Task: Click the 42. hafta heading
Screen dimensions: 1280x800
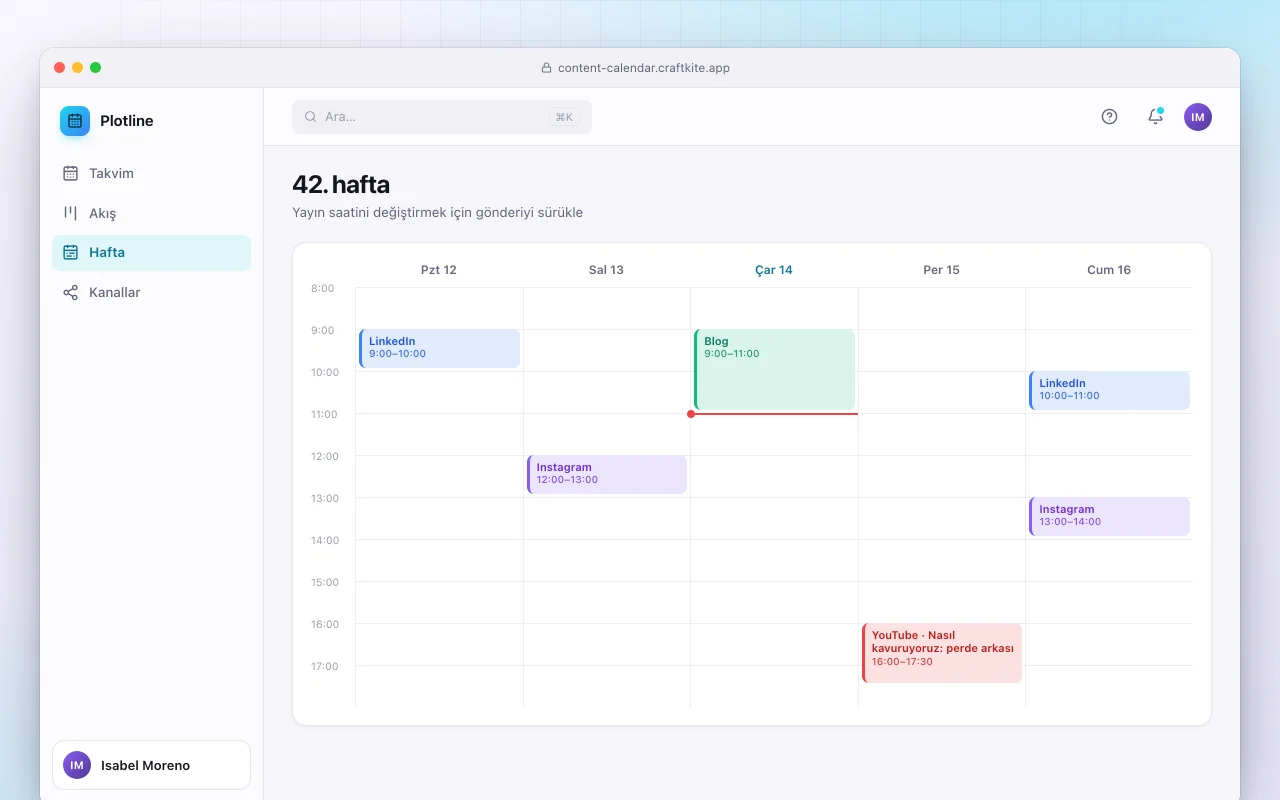Action: [x=341, y=185]
